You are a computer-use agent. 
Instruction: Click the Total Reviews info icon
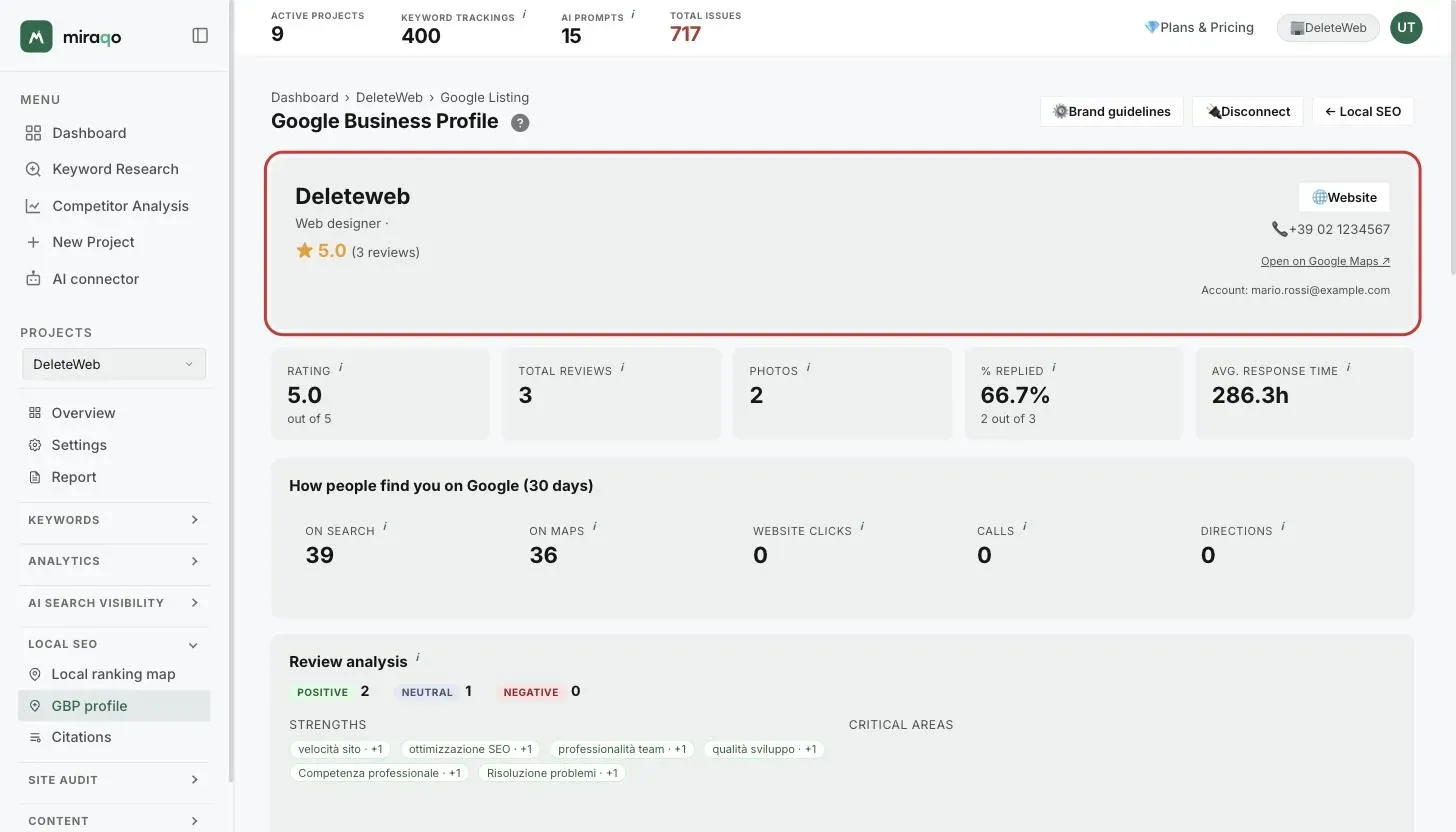(x=622, y=367)
